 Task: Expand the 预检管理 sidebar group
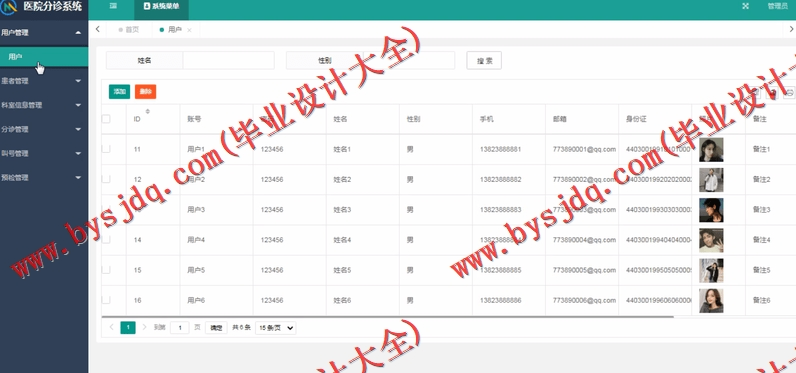click(44, 178)
